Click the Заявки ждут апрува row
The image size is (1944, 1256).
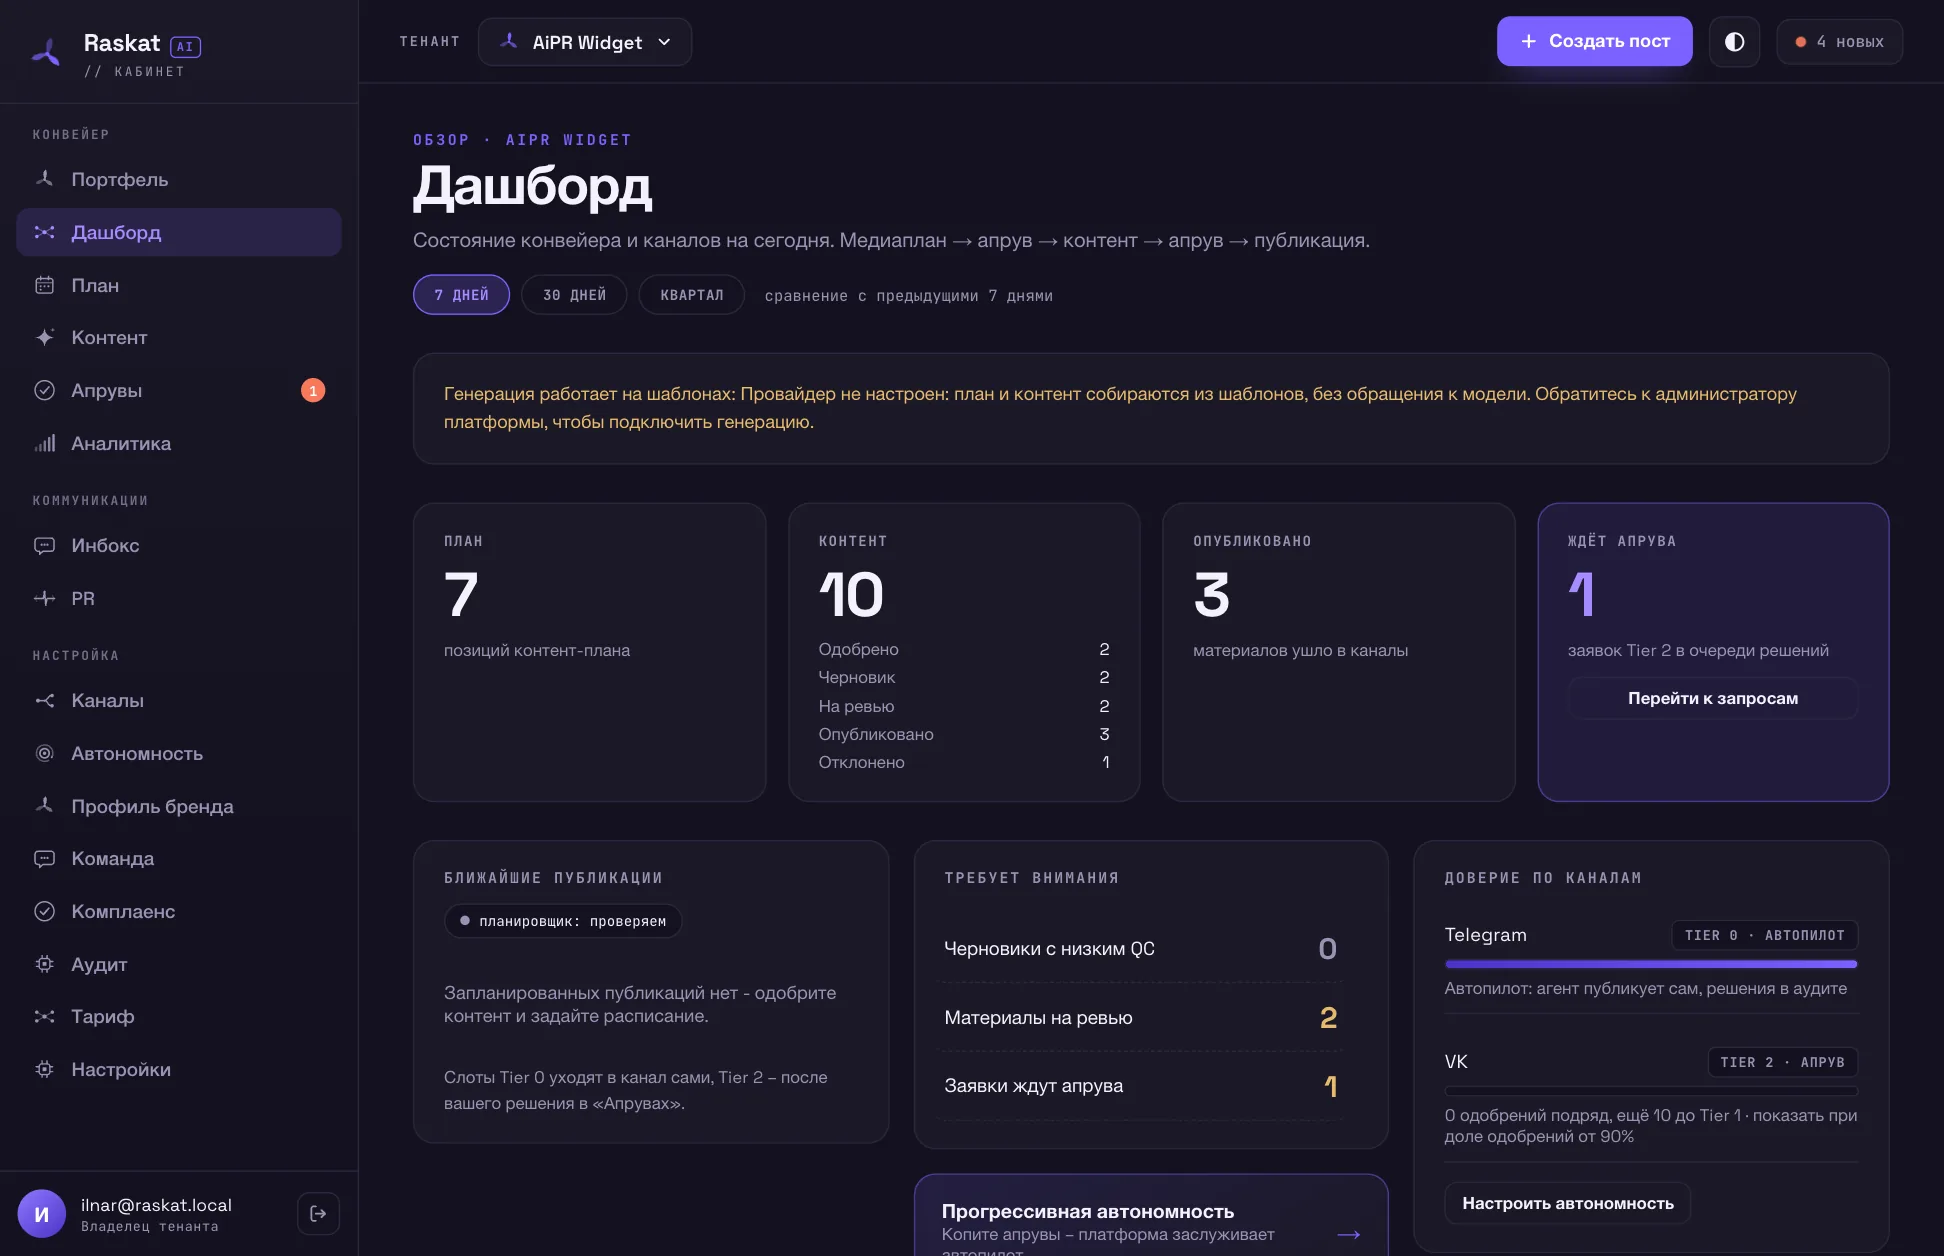1141,1086
